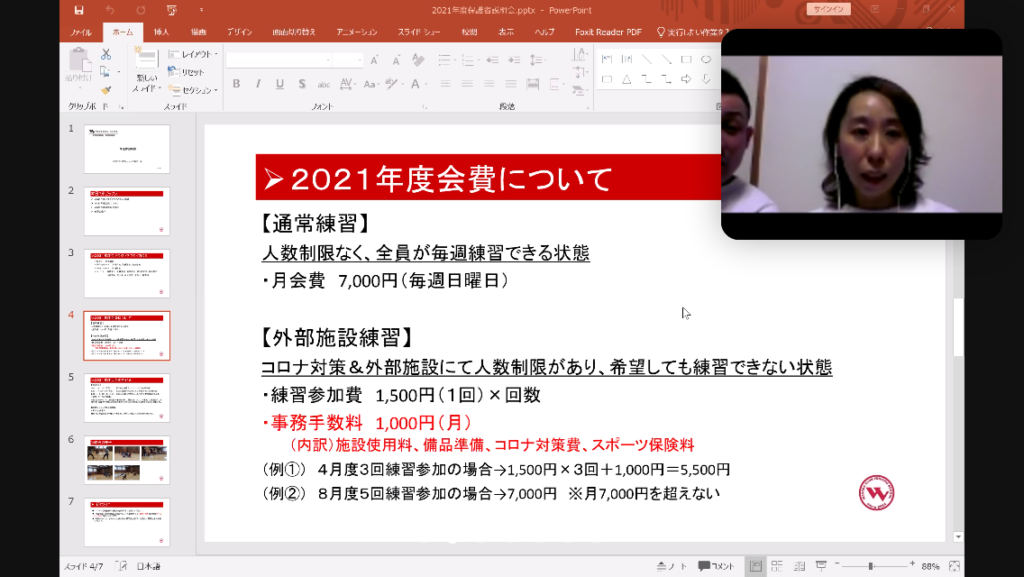Image resolution: width=1024 pixels, height=577 pixels.
Task: Open the 挿入 ribbon tab
Action: [x=162, y=32]
